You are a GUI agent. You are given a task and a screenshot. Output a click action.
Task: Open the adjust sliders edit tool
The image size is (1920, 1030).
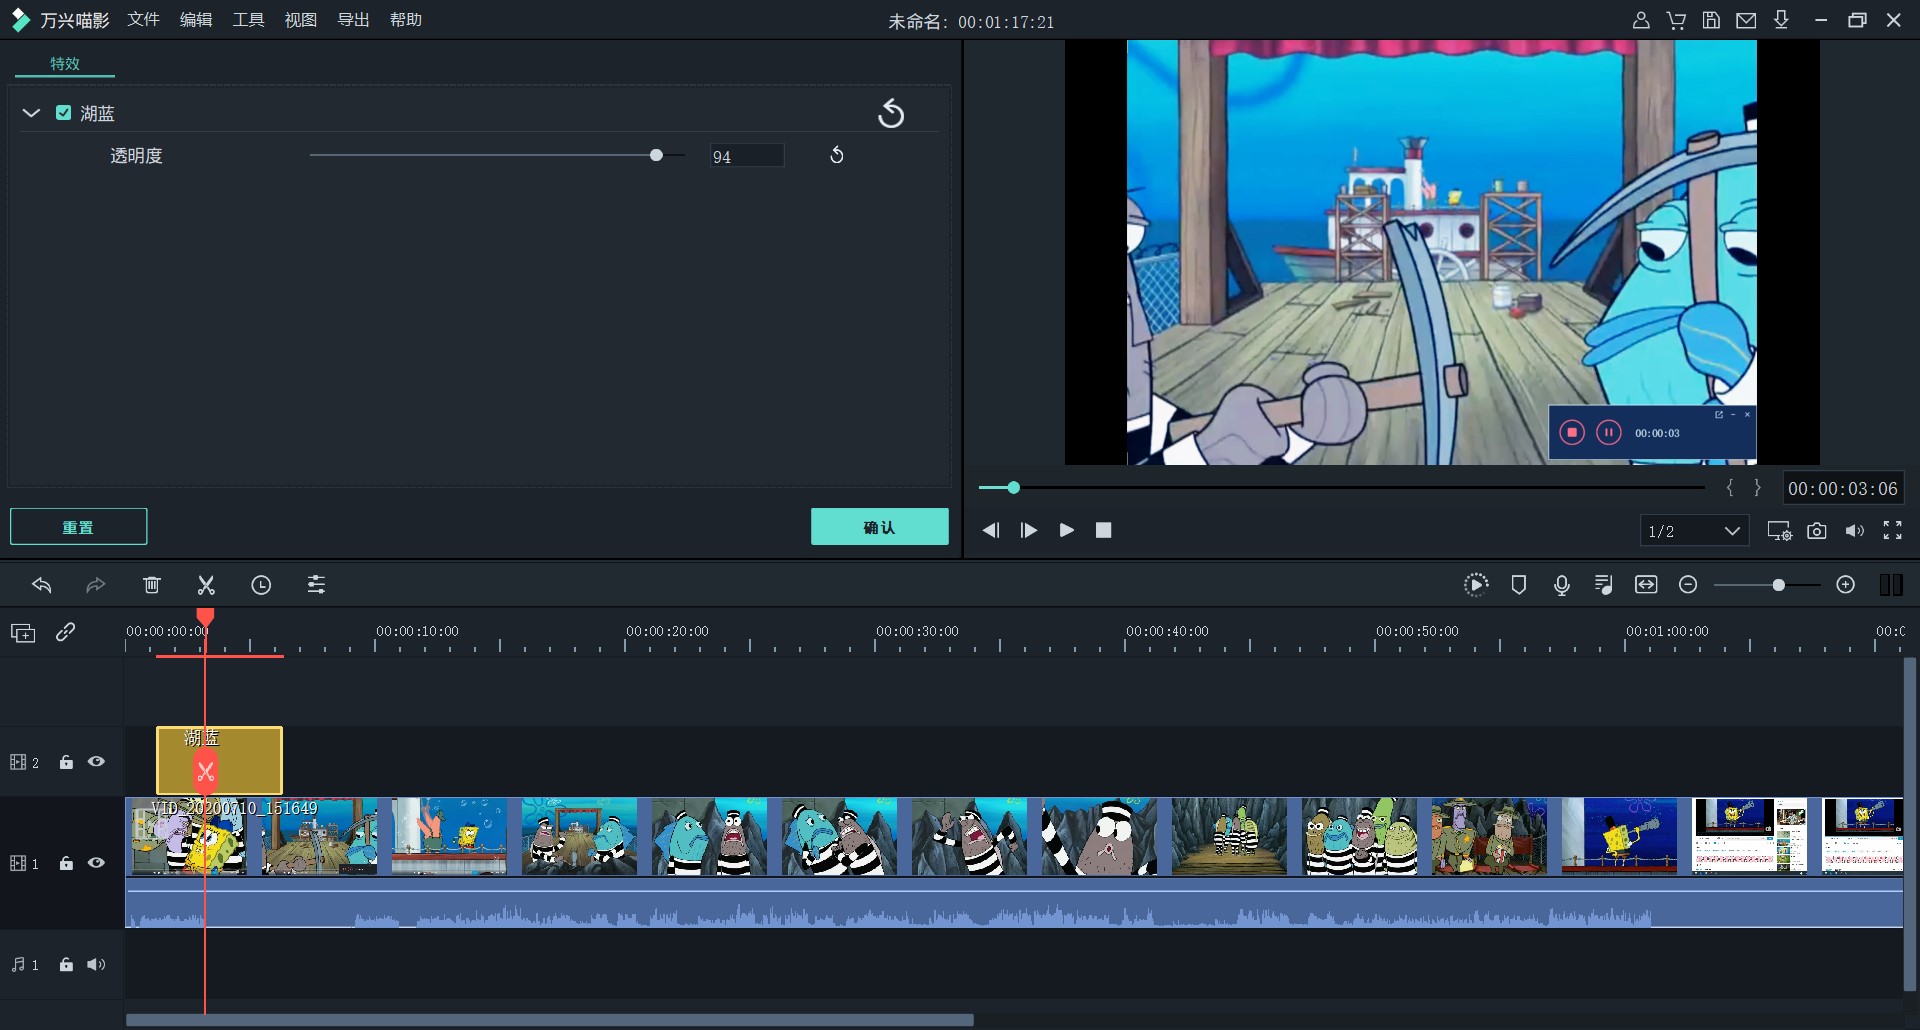click(316, 585)
